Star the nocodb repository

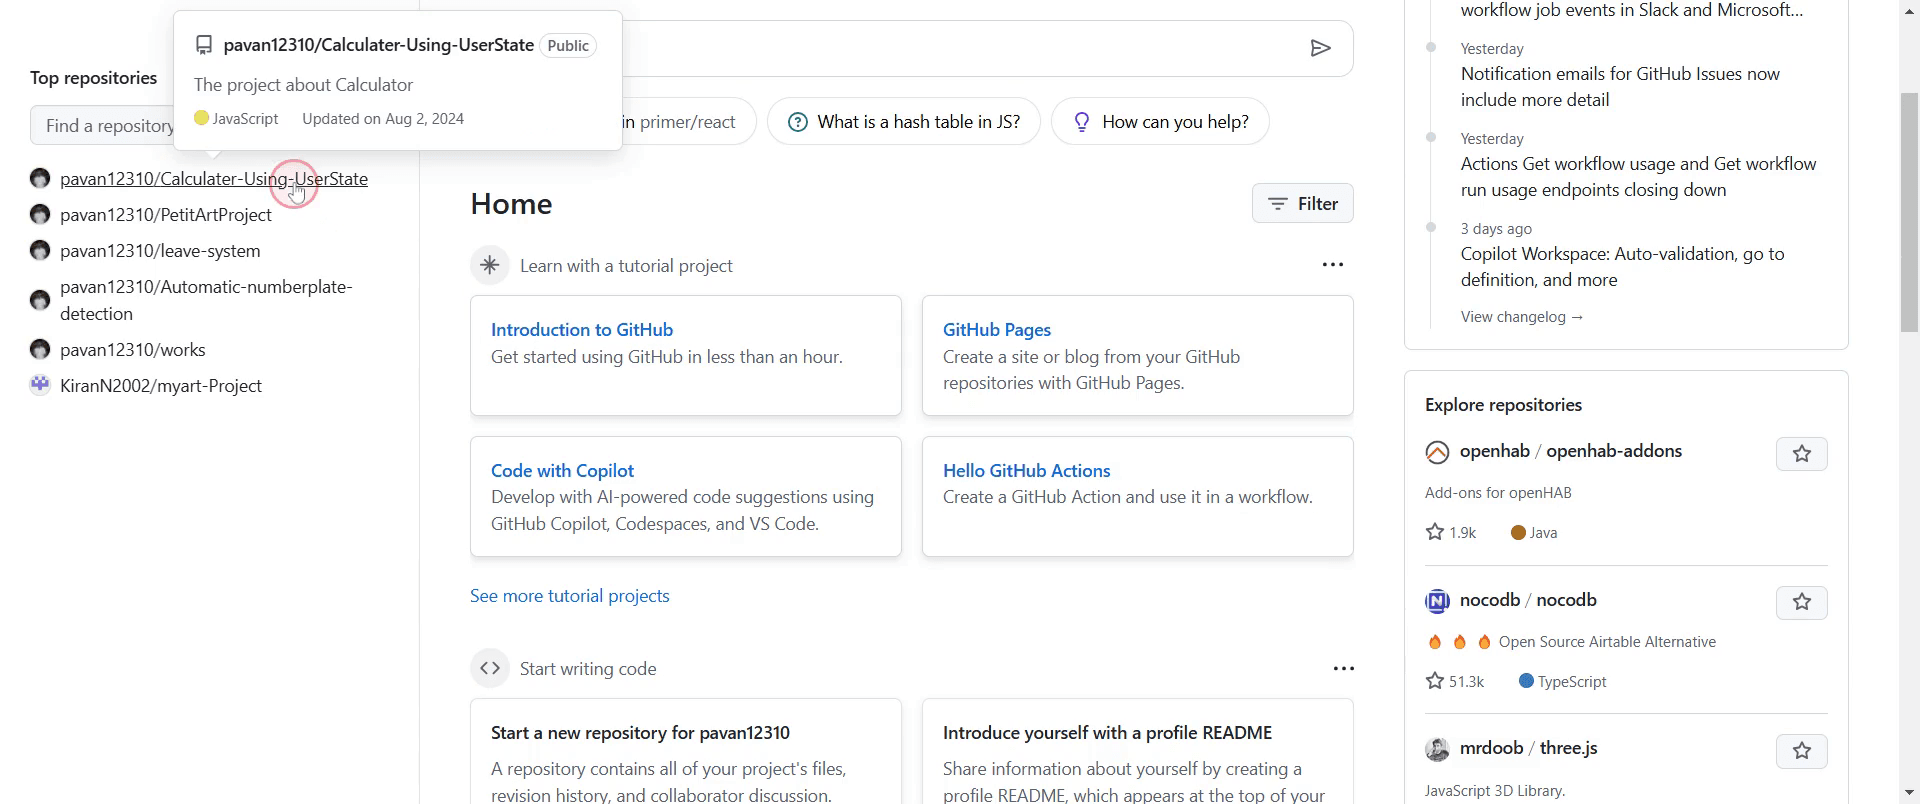point(1801,602)
